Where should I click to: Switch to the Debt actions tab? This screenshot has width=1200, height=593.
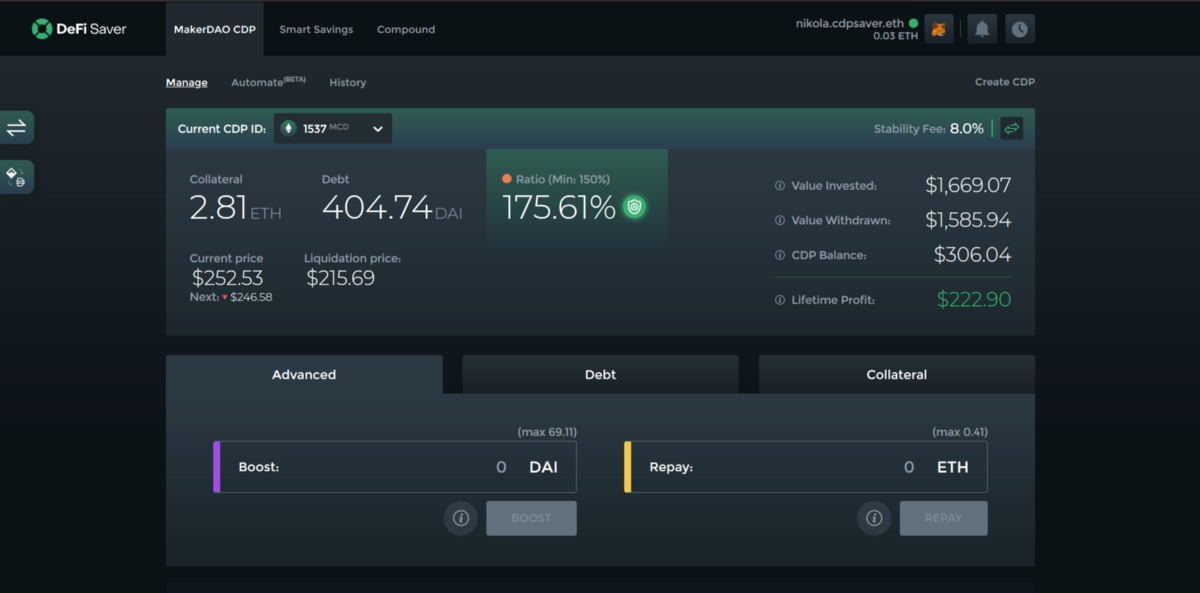[600, 375]
